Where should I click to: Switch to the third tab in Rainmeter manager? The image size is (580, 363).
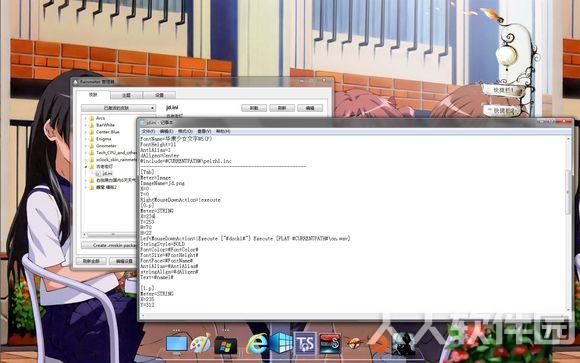point(159,95)
